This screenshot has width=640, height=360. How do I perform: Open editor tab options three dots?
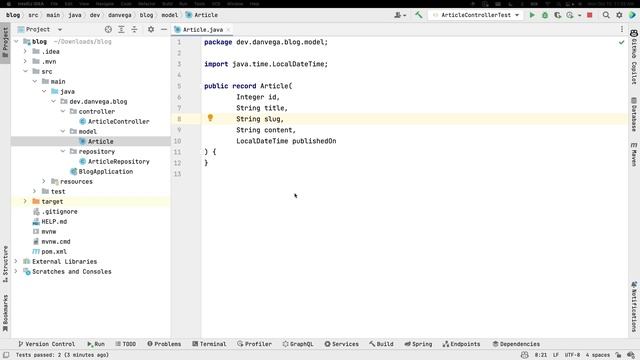[622, 29]
